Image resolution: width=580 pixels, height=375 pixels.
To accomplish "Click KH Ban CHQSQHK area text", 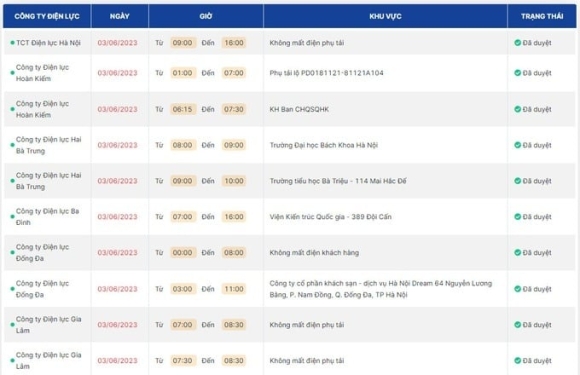I will coord(299,109).
